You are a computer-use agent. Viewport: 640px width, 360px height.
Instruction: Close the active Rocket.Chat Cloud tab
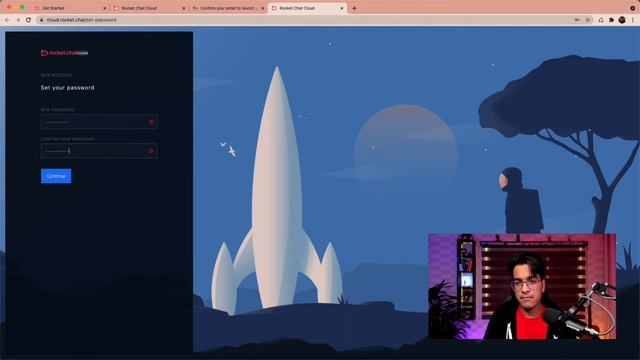pyautogui.click(x=342, y=8)
